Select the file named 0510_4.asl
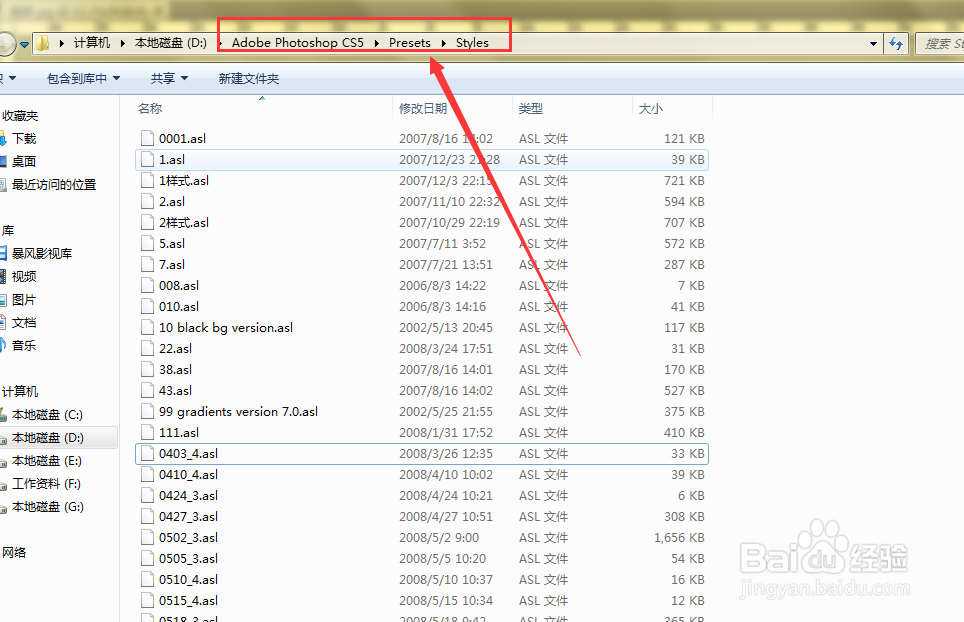Image resolution: width=964 pixels, height=622 pixels. point(188,580)
